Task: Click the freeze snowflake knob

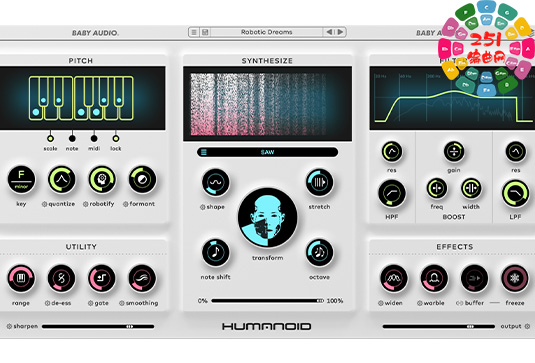Action: [x=515, y=278]
